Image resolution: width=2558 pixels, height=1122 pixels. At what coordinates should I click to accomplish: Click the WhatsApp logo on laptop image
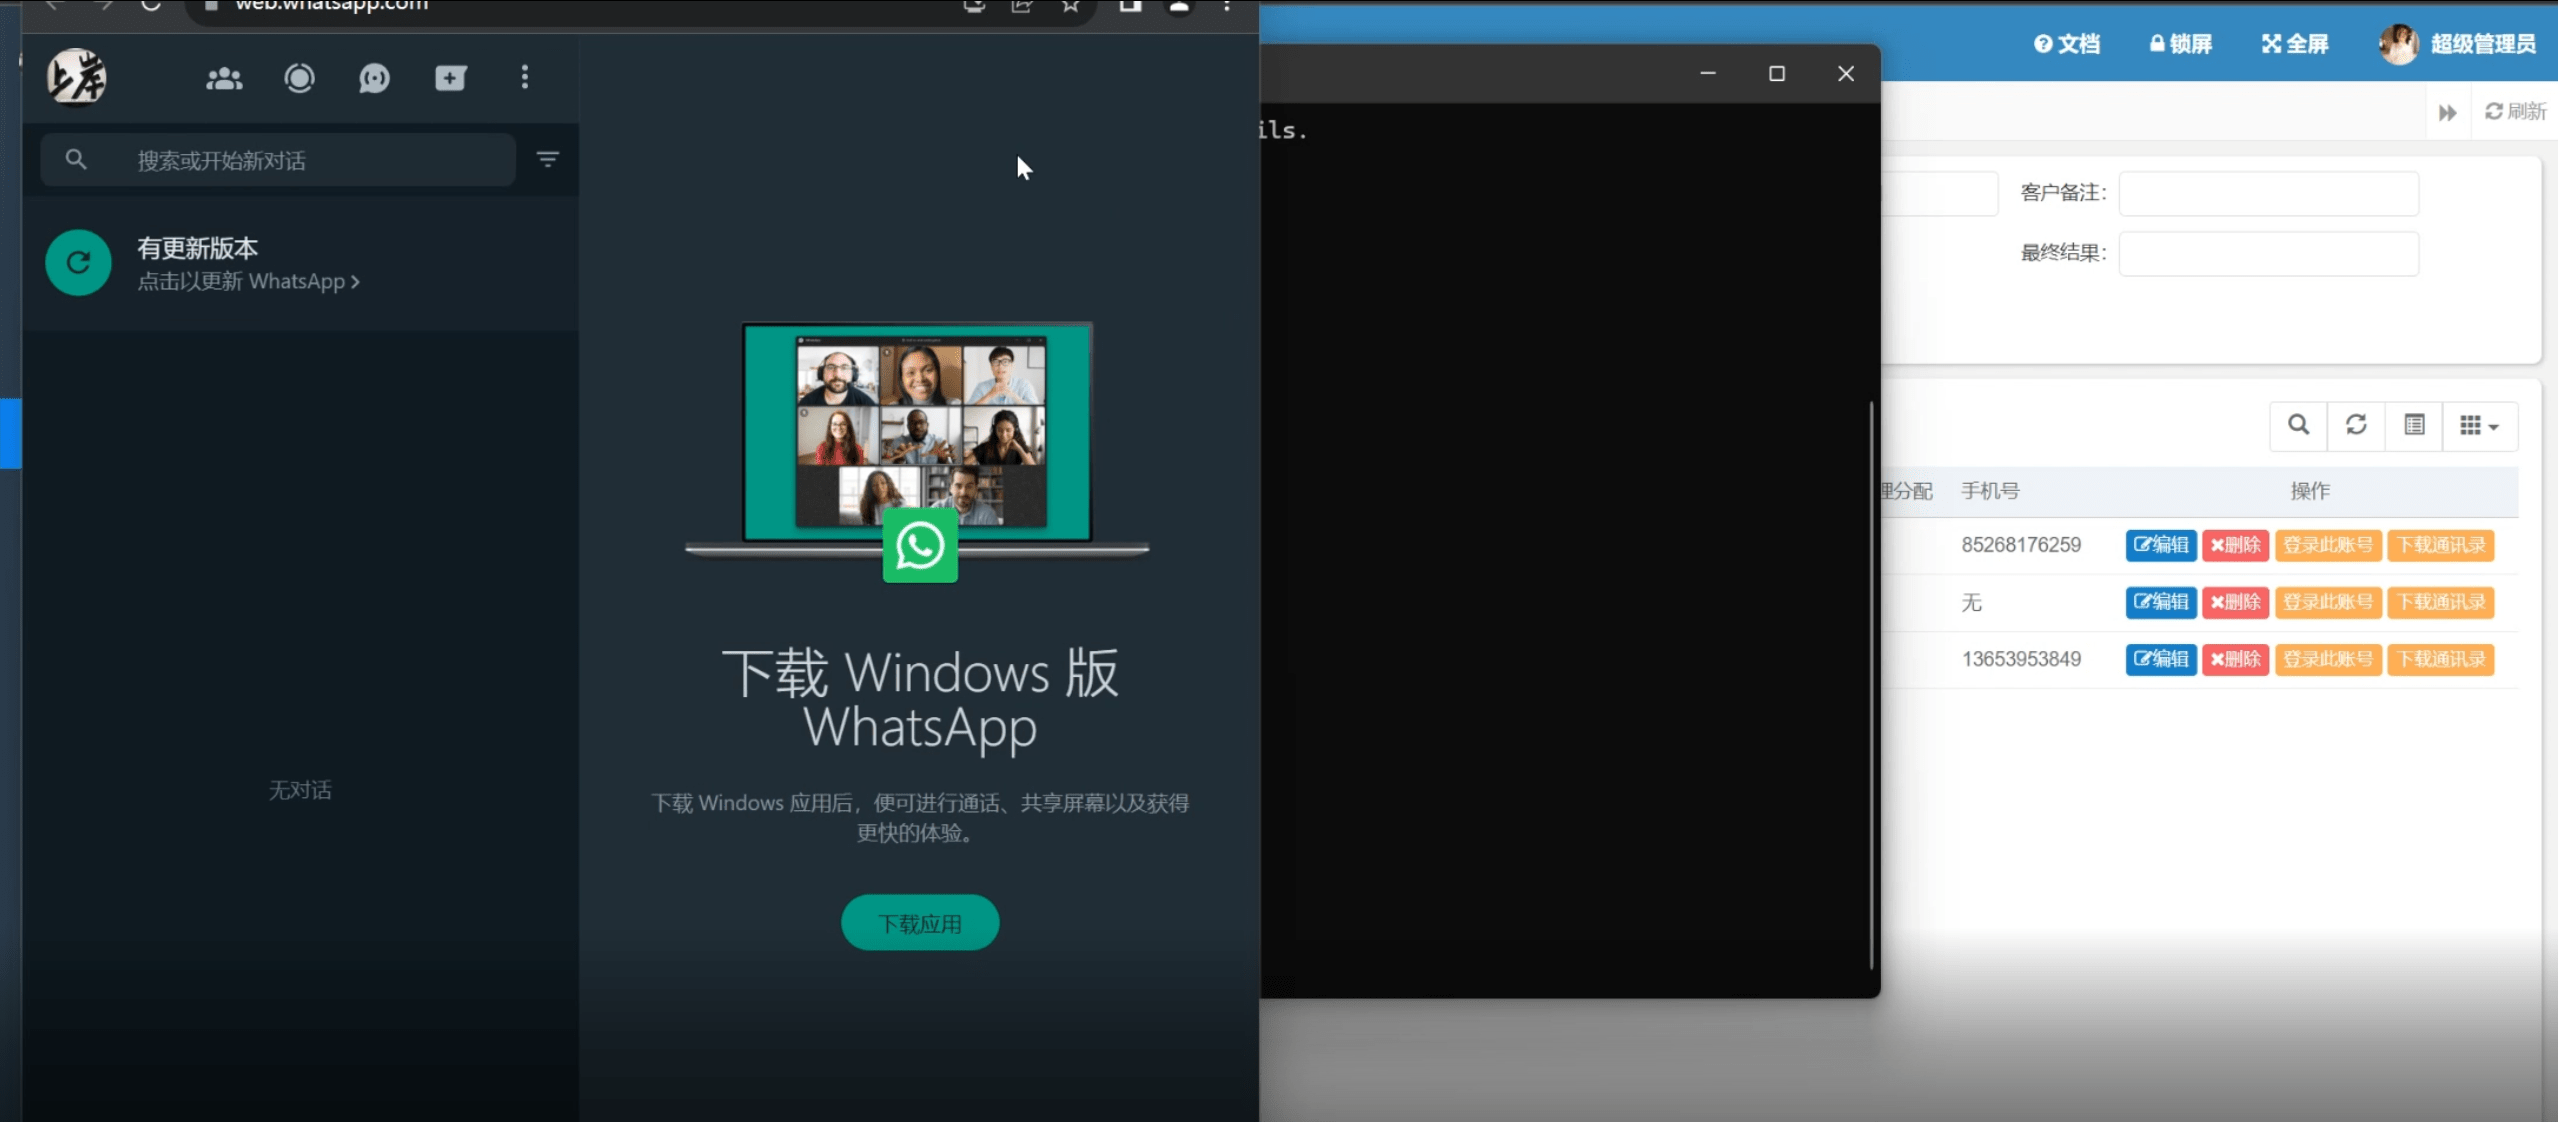pos(920,546)
